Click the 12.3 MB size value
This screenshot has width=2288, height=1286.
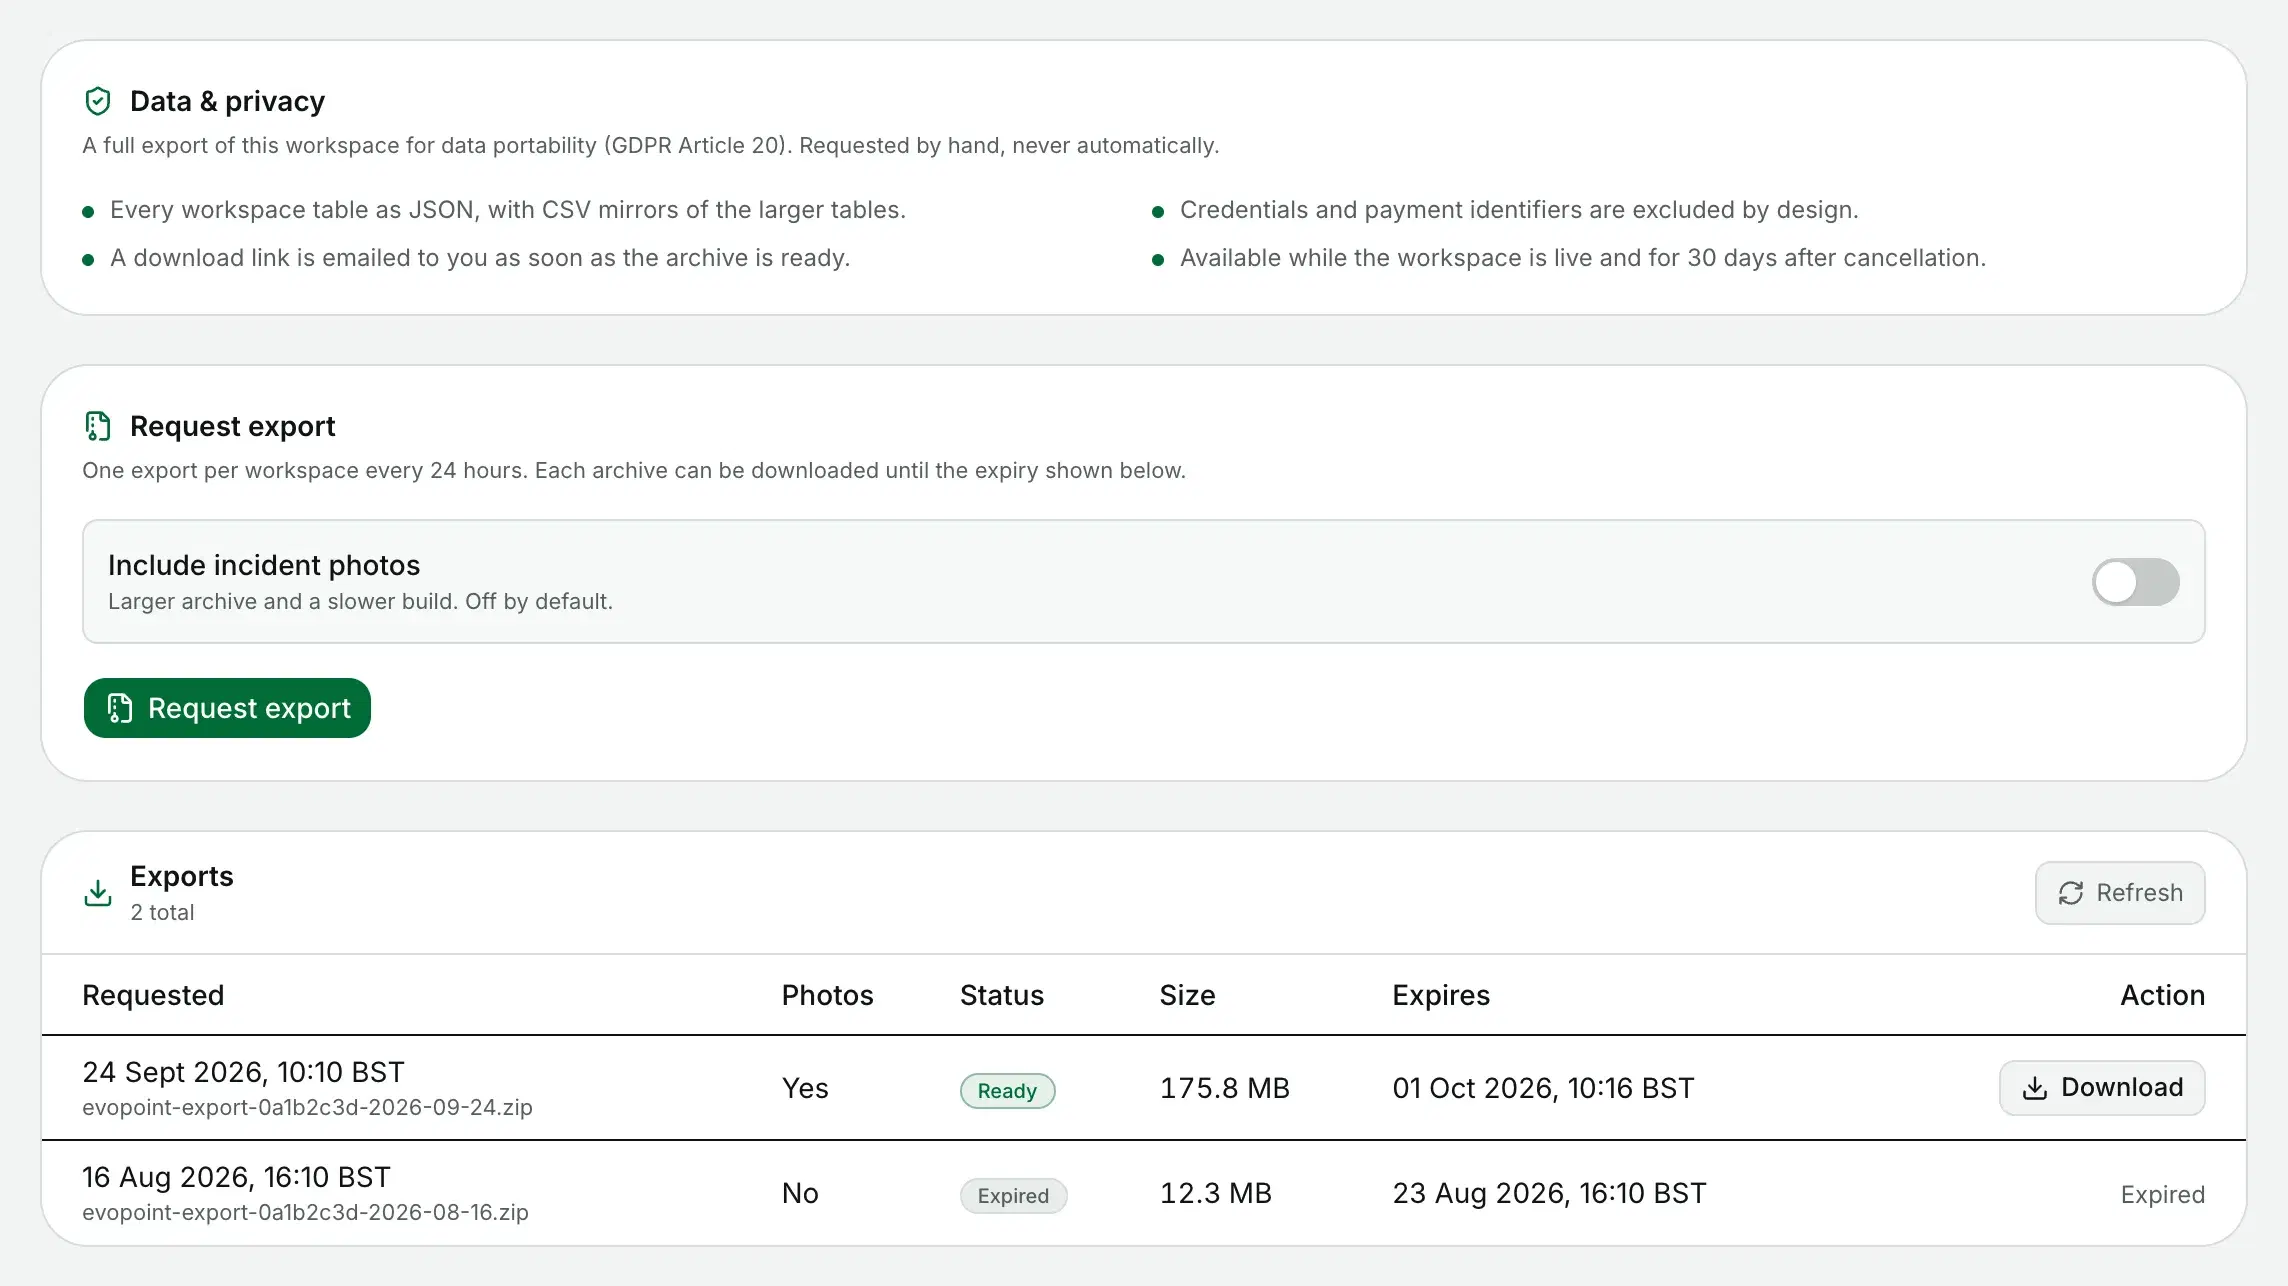coord(1215,1193)
